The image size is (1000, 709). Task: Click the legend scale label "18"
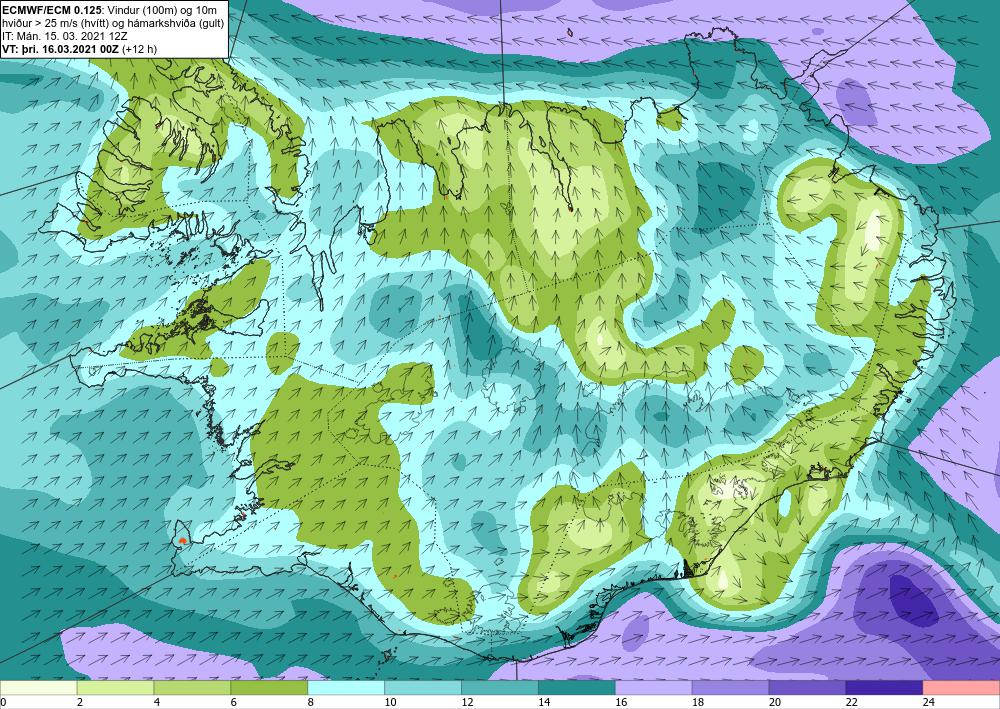(x=698, y=702)
